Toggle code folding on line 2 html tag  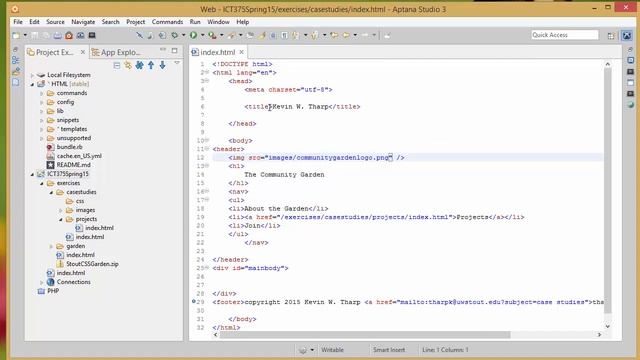point(207,72)
